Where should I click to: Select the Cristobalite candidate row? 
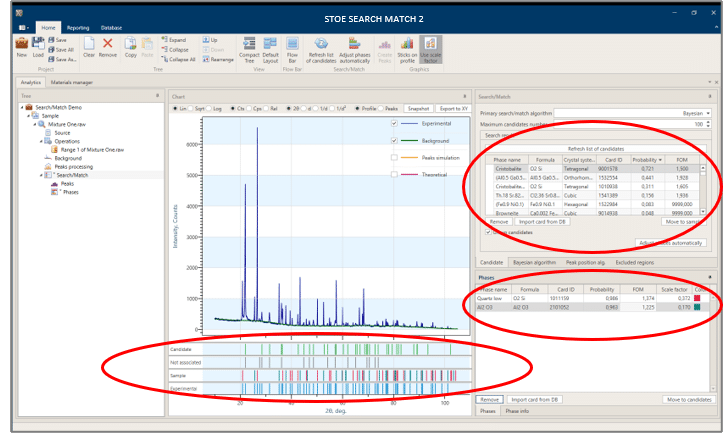(x=593, y=169)
